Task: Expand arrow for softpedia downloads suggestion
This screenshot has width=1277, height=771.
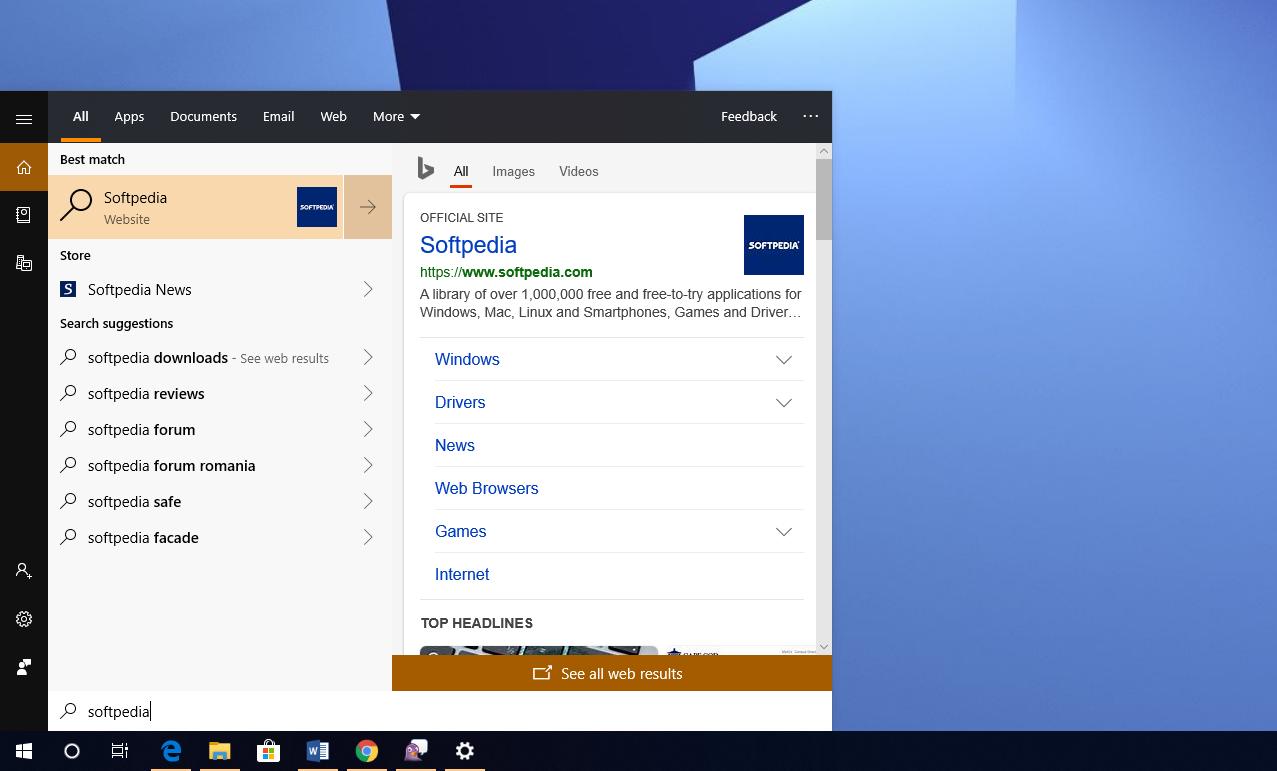Action: click(x=368, y=357)
